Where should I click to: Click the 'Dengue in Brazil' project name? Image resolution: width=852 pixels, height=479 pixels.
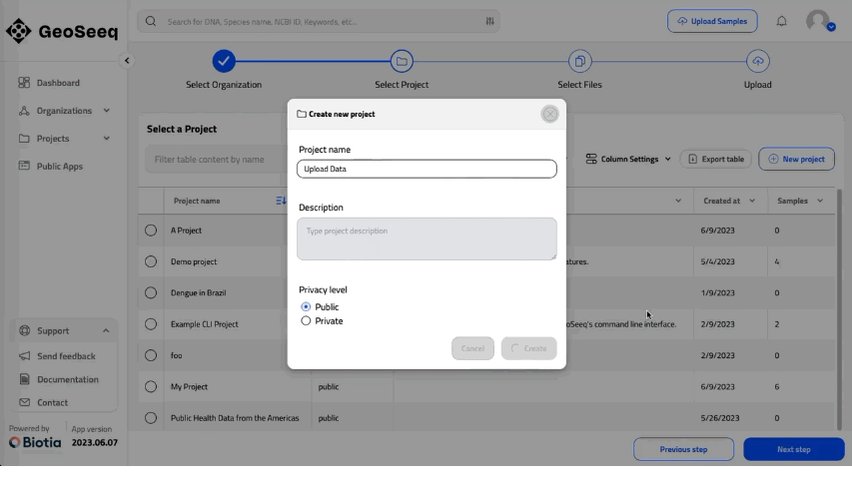tap(198, 293)
